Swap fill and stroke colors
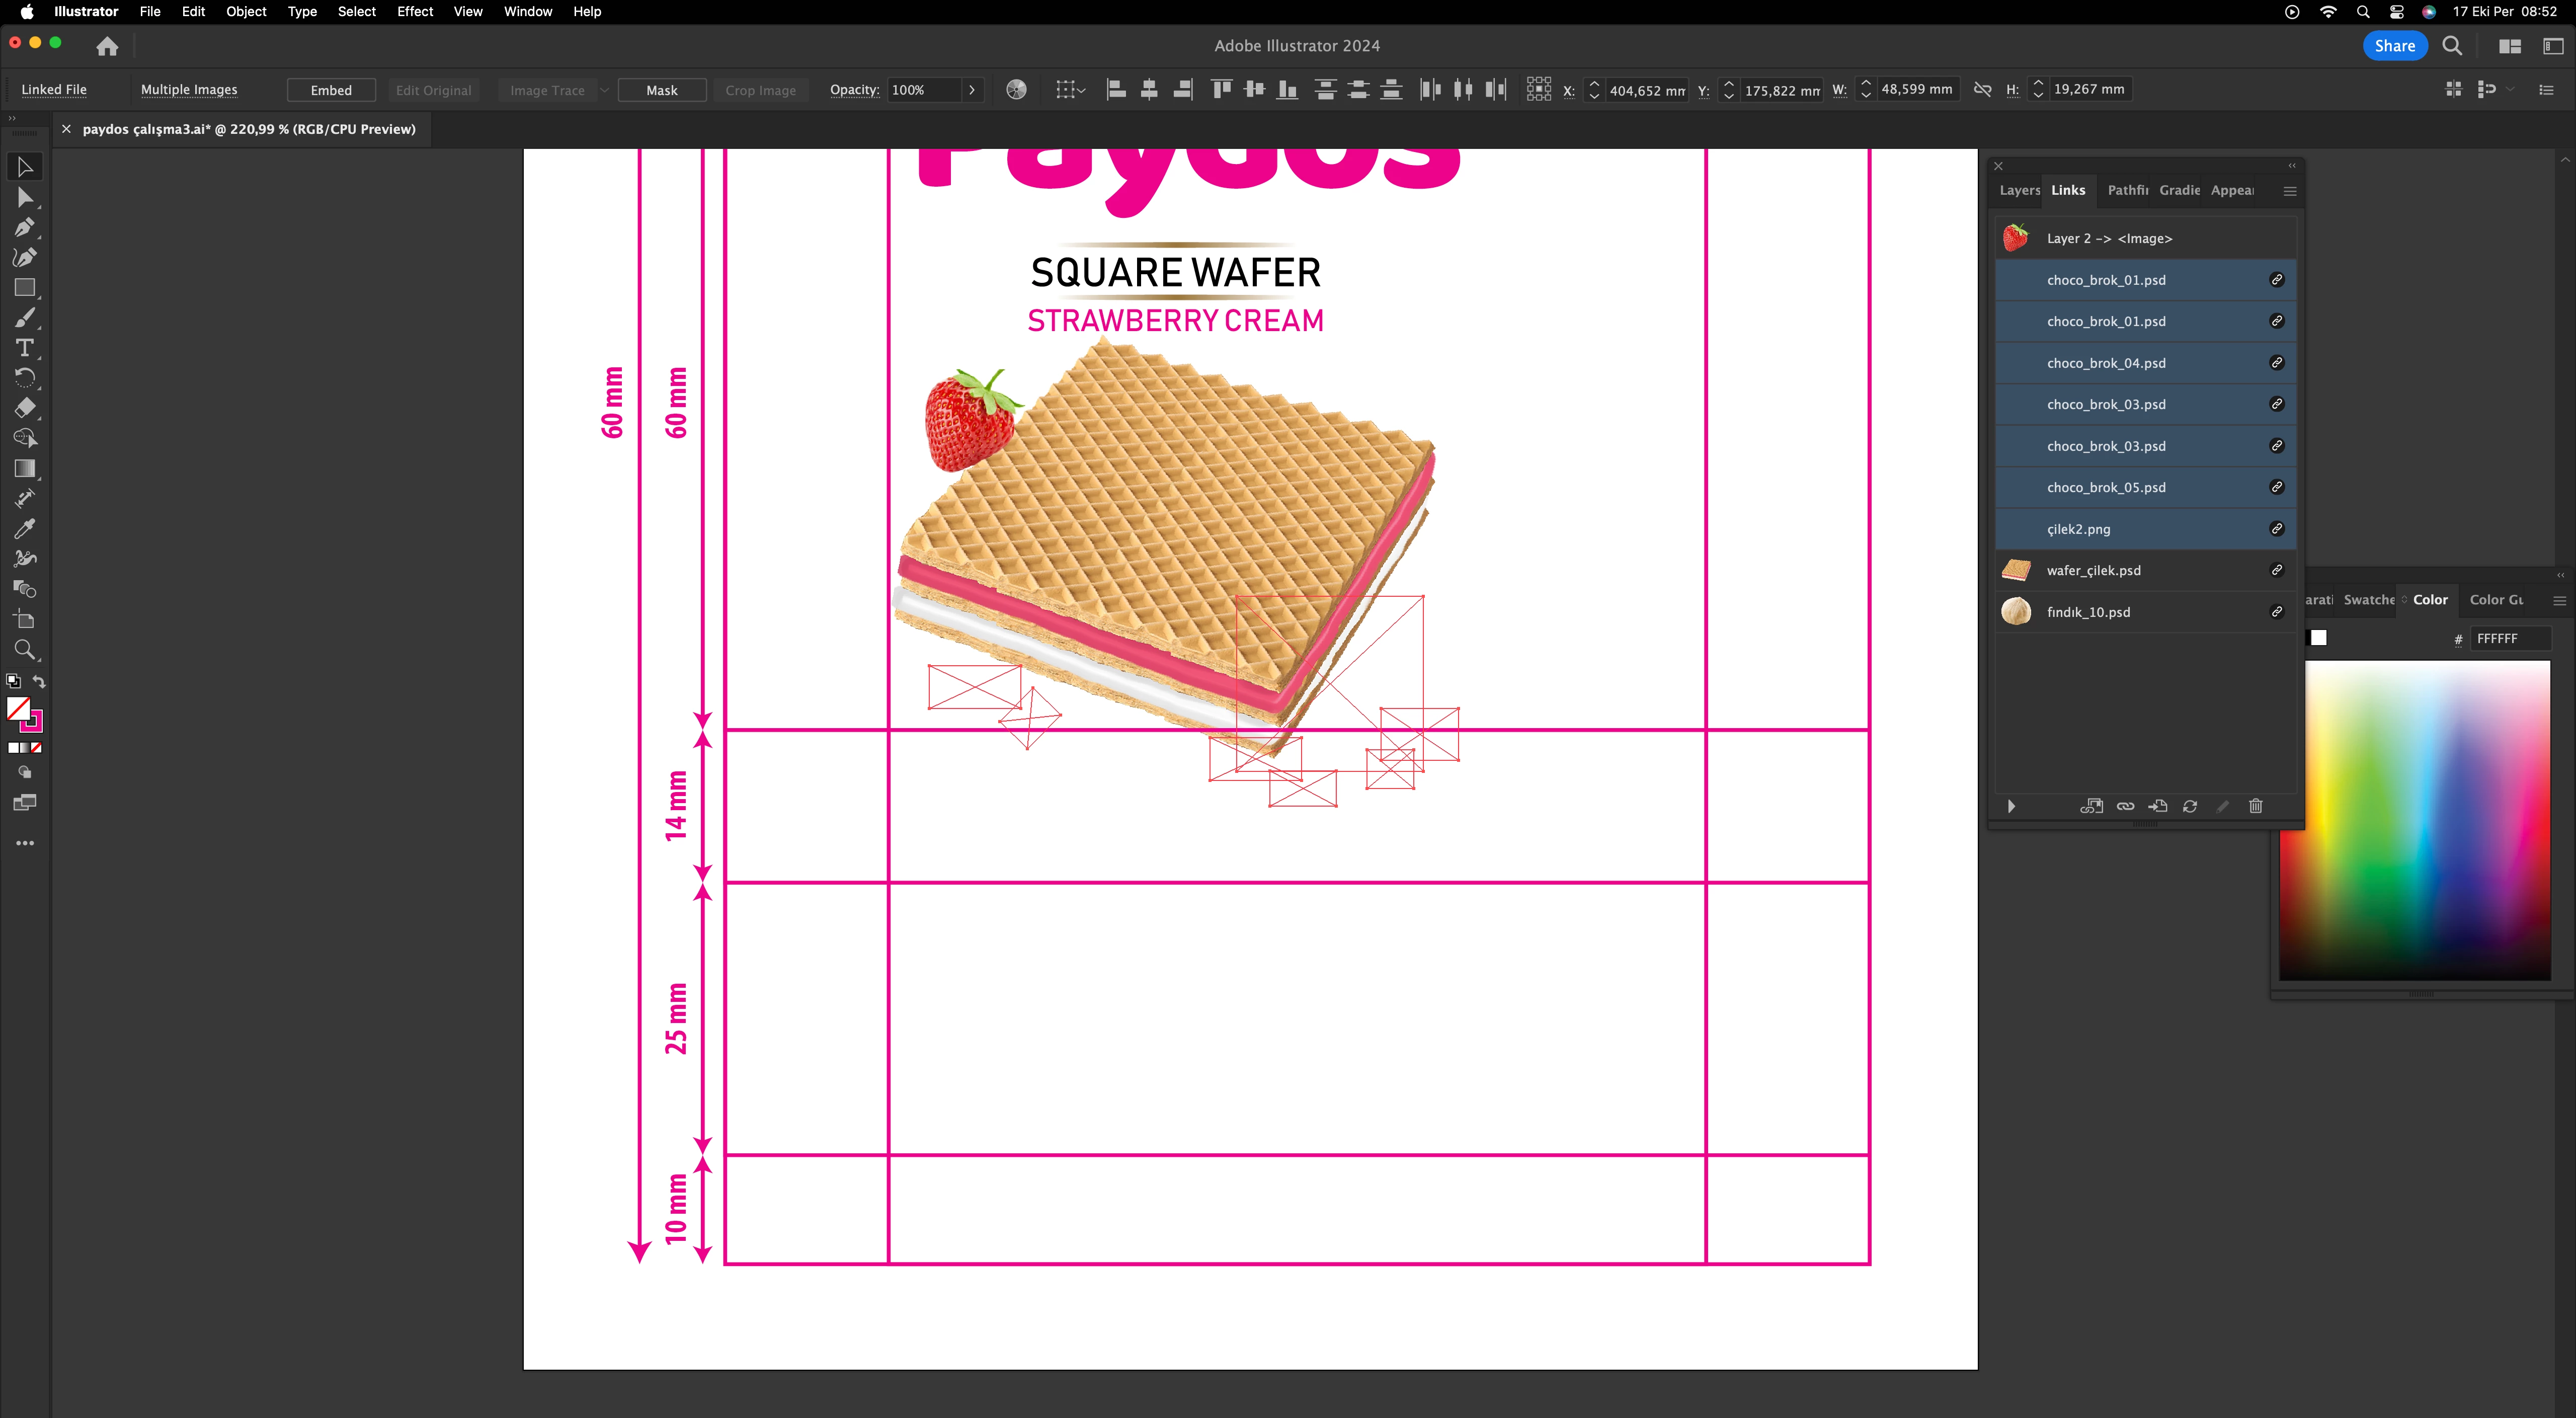2576x1418 pixels. 40,681
